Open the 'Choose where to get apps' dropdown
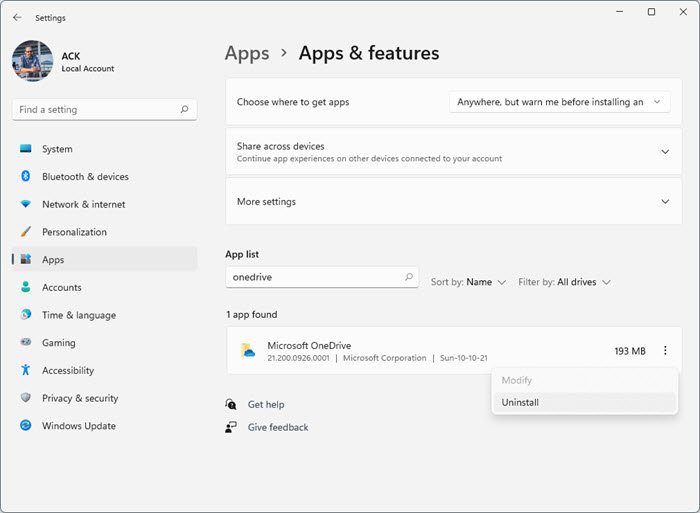The width and height of the screenshot is (700, 513). point(559,102)
